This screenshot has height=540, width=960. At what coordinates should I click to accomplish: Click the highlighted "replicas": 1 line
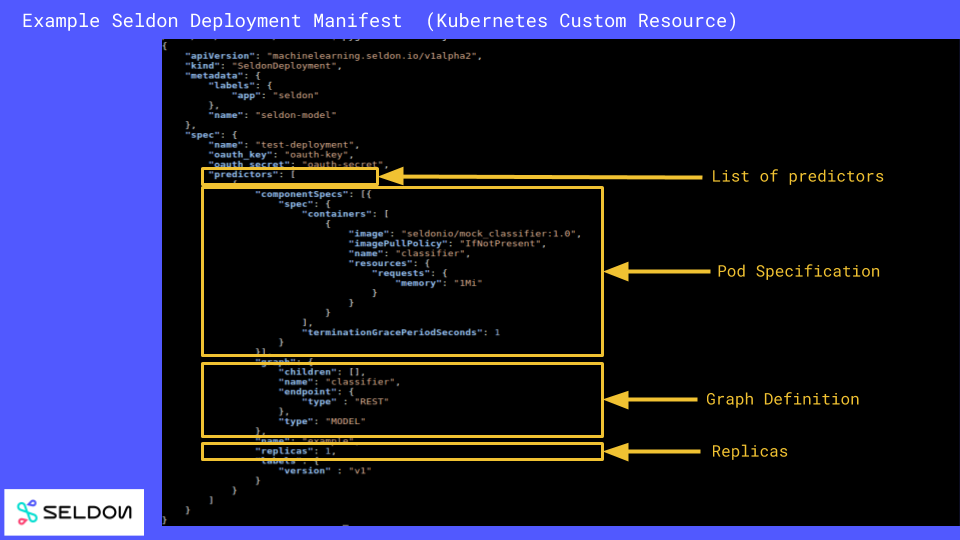(295, 451)
